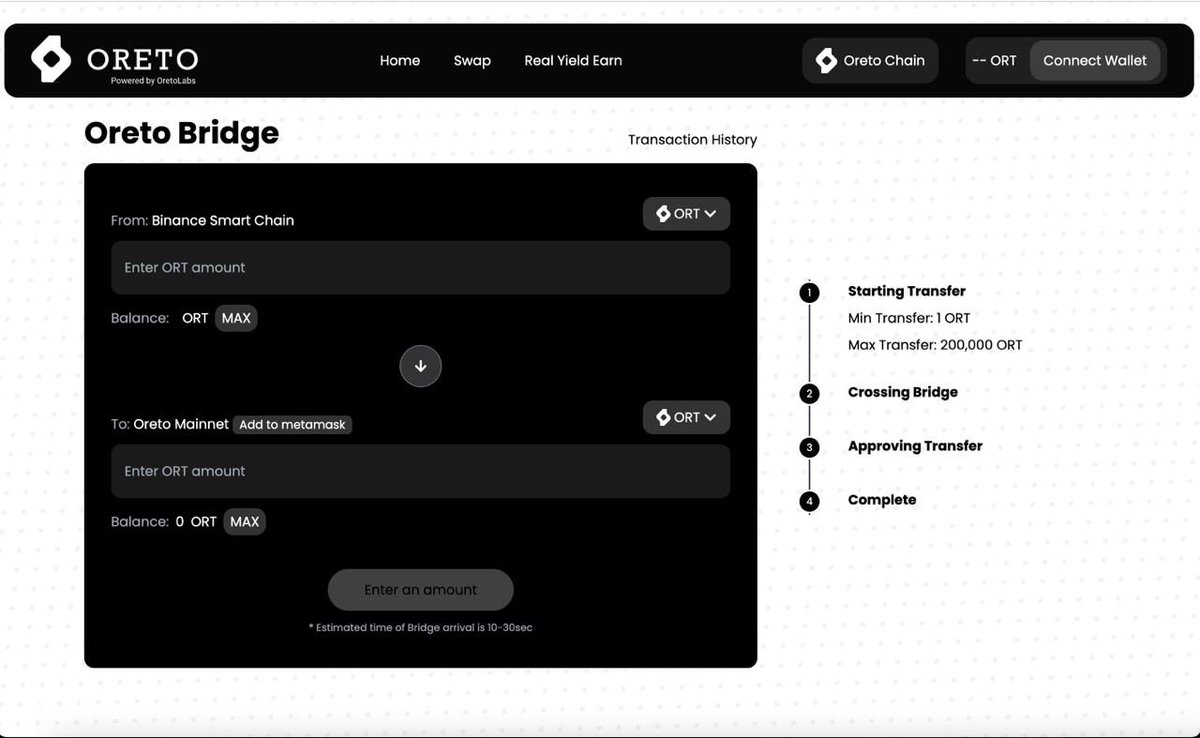Open Real Yield Earn page
The height and width of the screenshot is (738, 1200).
click(573, 61)
